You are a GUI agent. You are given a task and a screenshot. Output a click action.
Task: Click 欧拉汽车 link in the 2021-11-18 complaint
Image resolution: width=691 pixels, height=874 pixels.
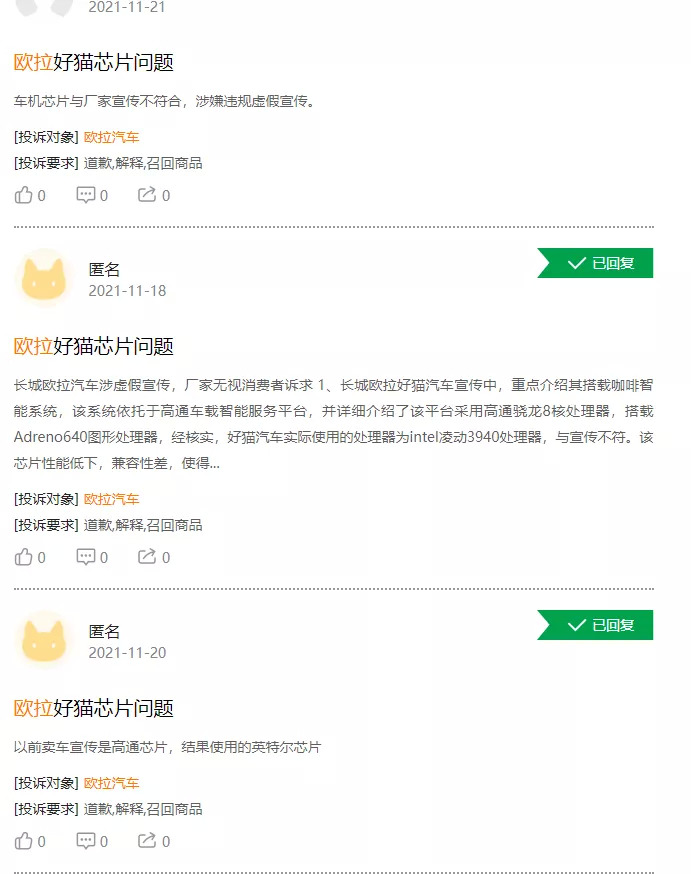[x=111, y=499]
